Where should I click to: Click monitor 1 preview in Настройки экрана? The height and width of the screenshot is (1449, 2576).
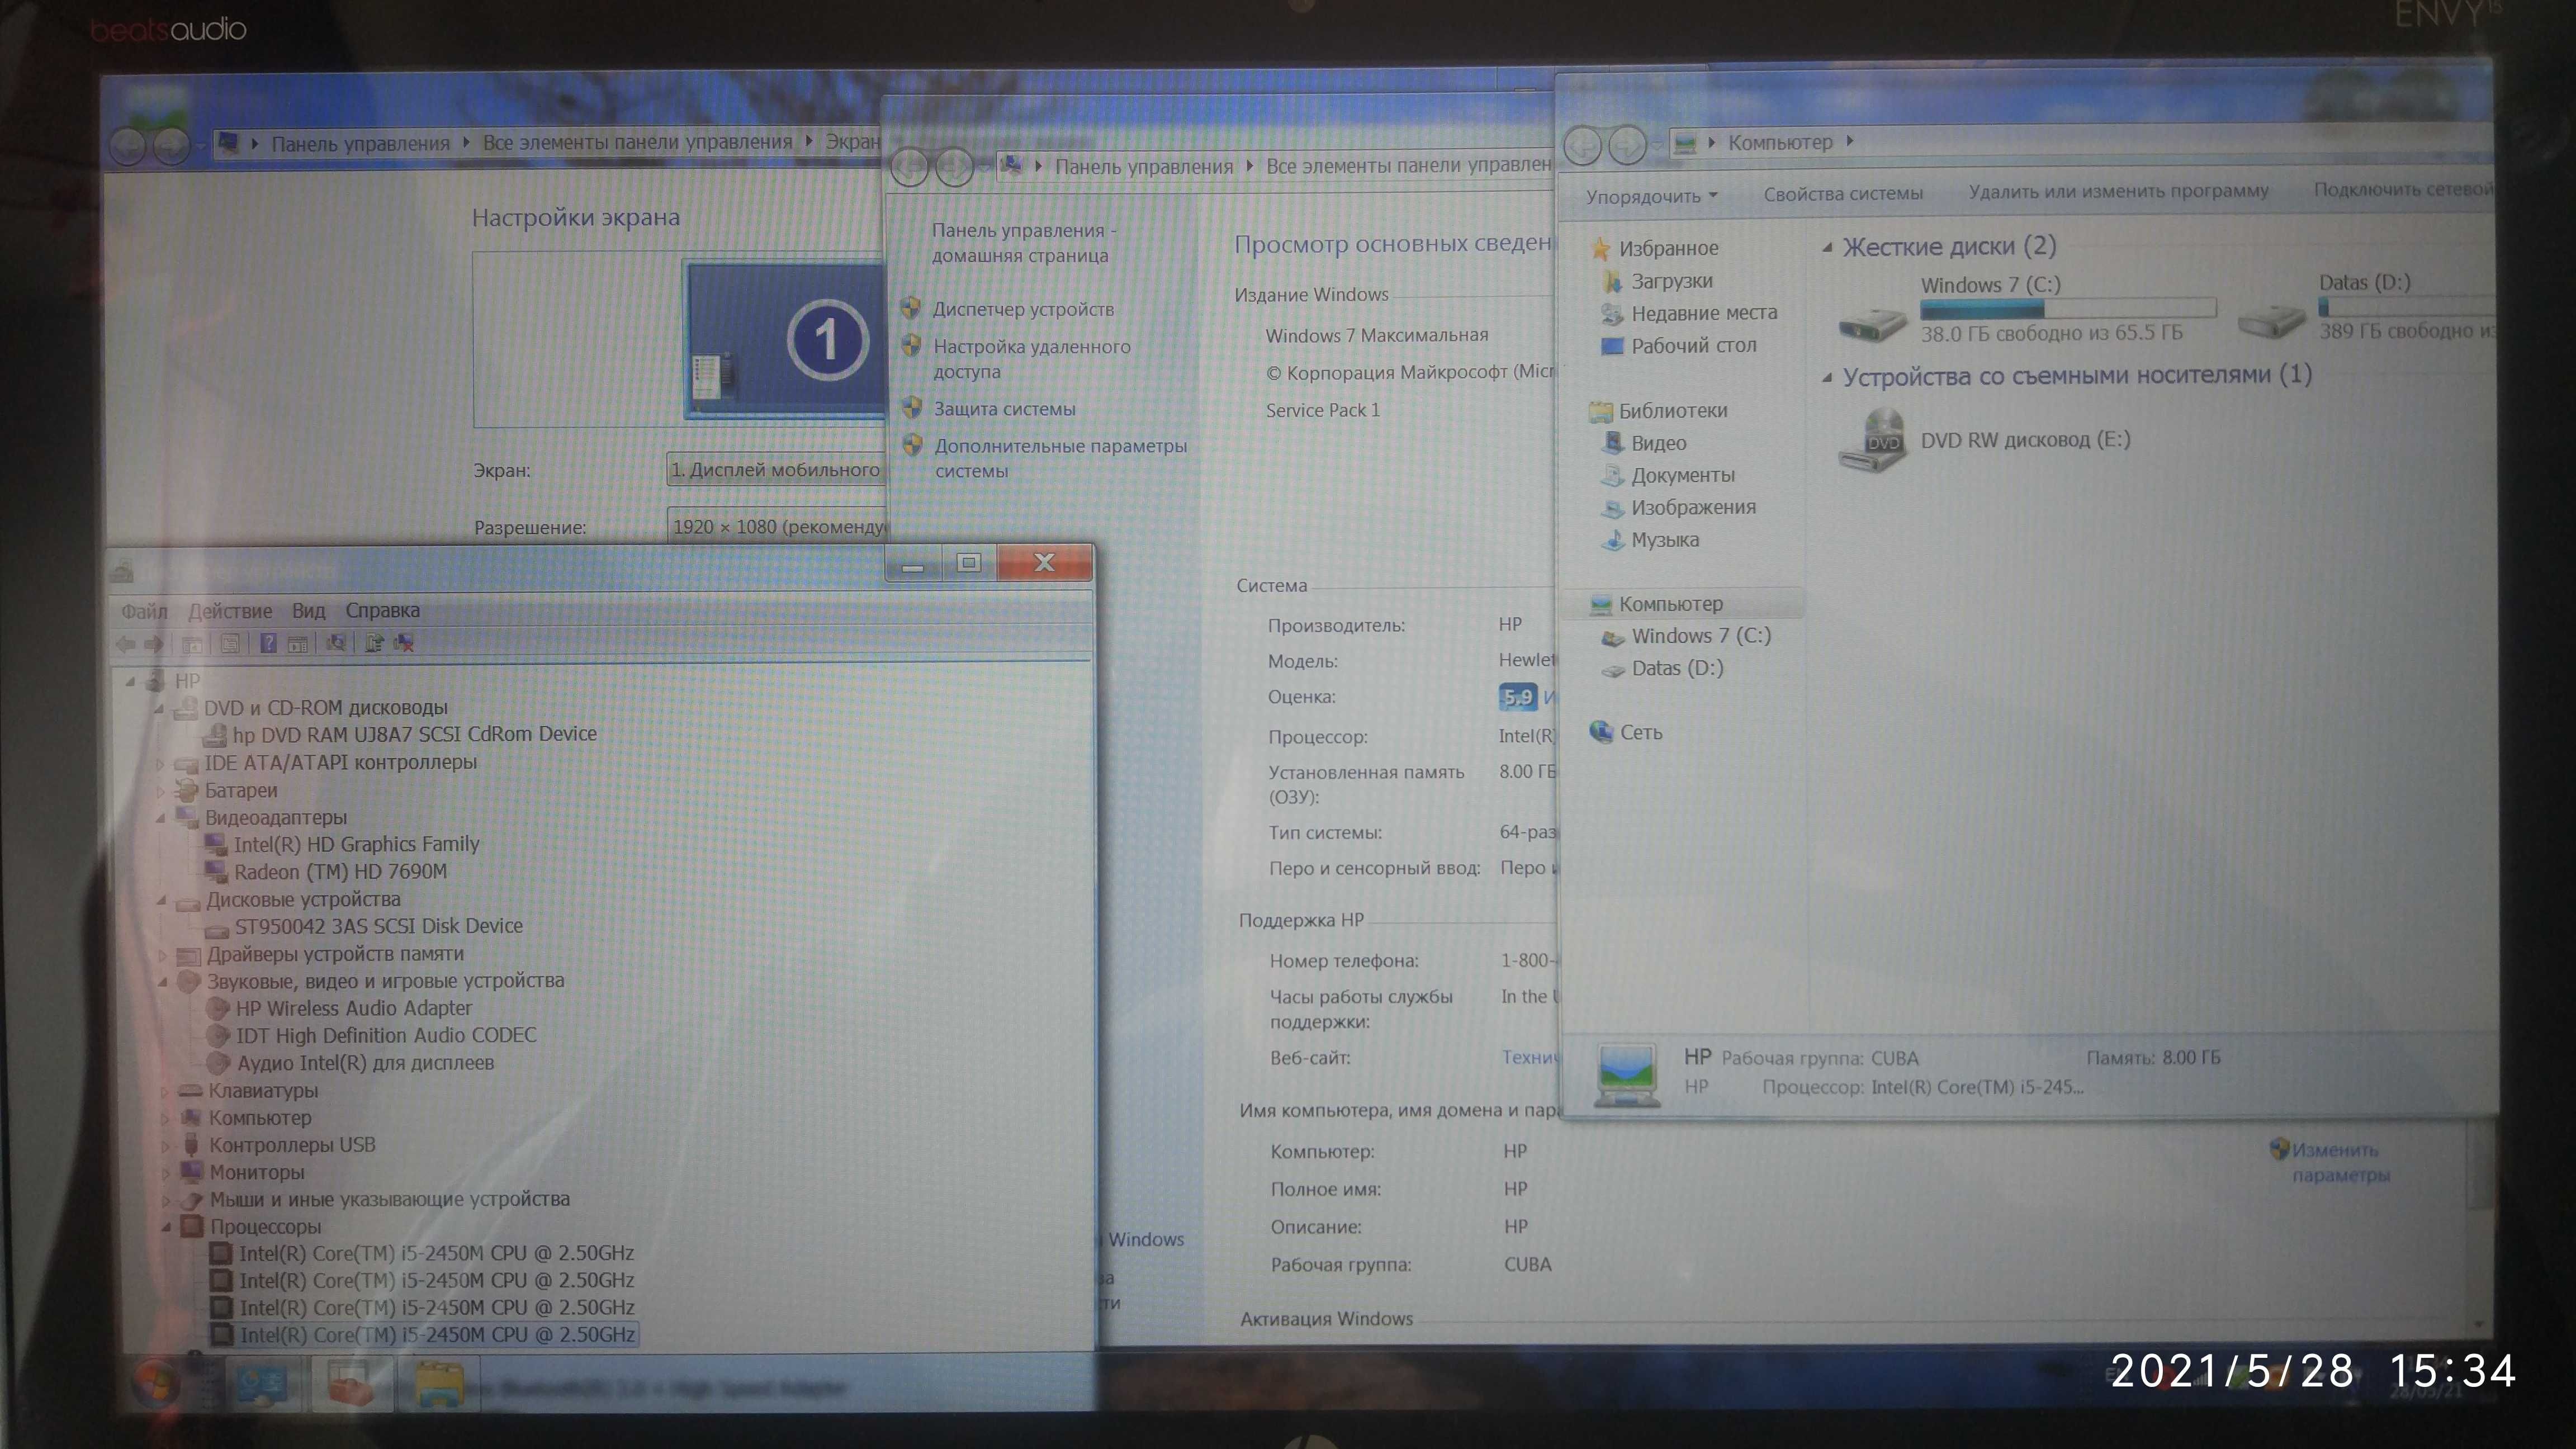click(x=784, y=340)
